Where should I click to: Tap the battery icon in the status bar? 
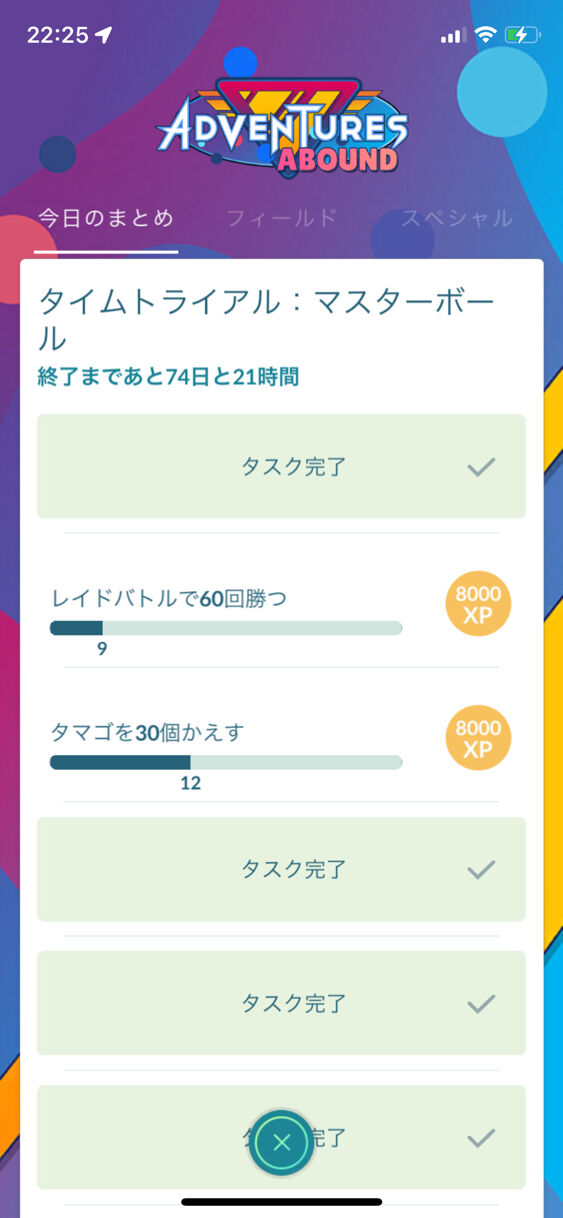pyautogui.click(x=523, y=35)
